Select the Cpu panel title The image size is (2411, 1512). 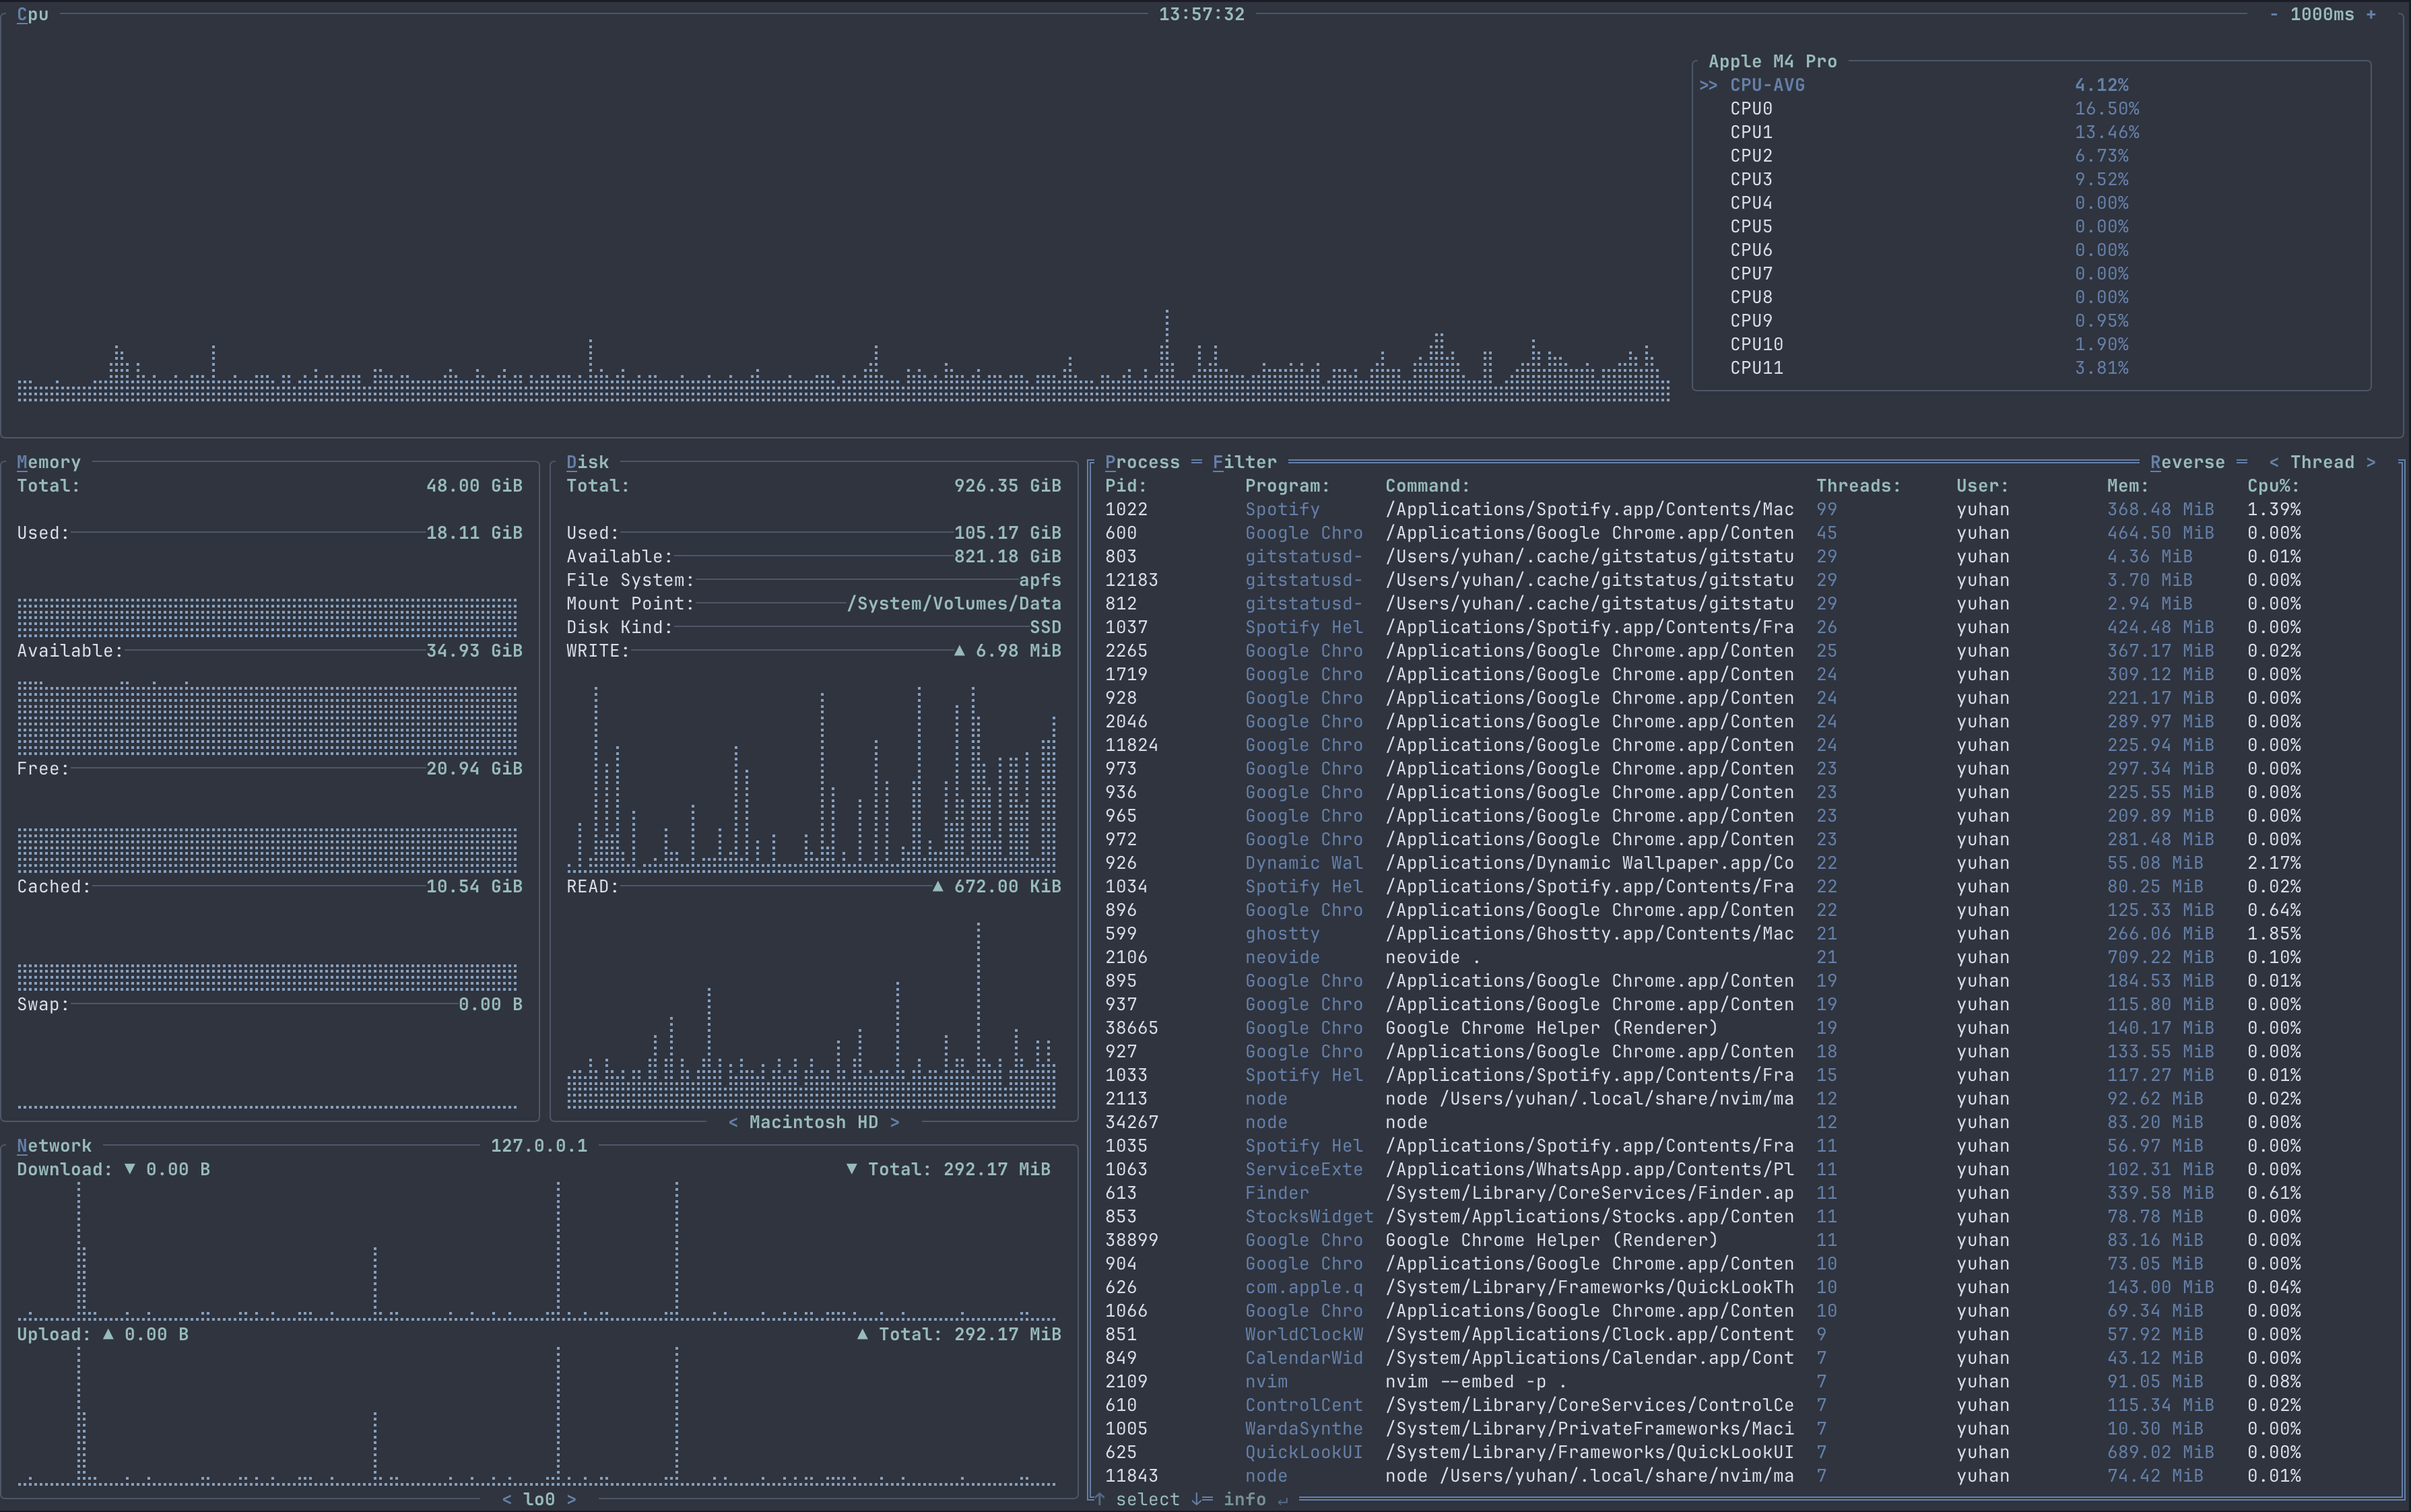32,14
